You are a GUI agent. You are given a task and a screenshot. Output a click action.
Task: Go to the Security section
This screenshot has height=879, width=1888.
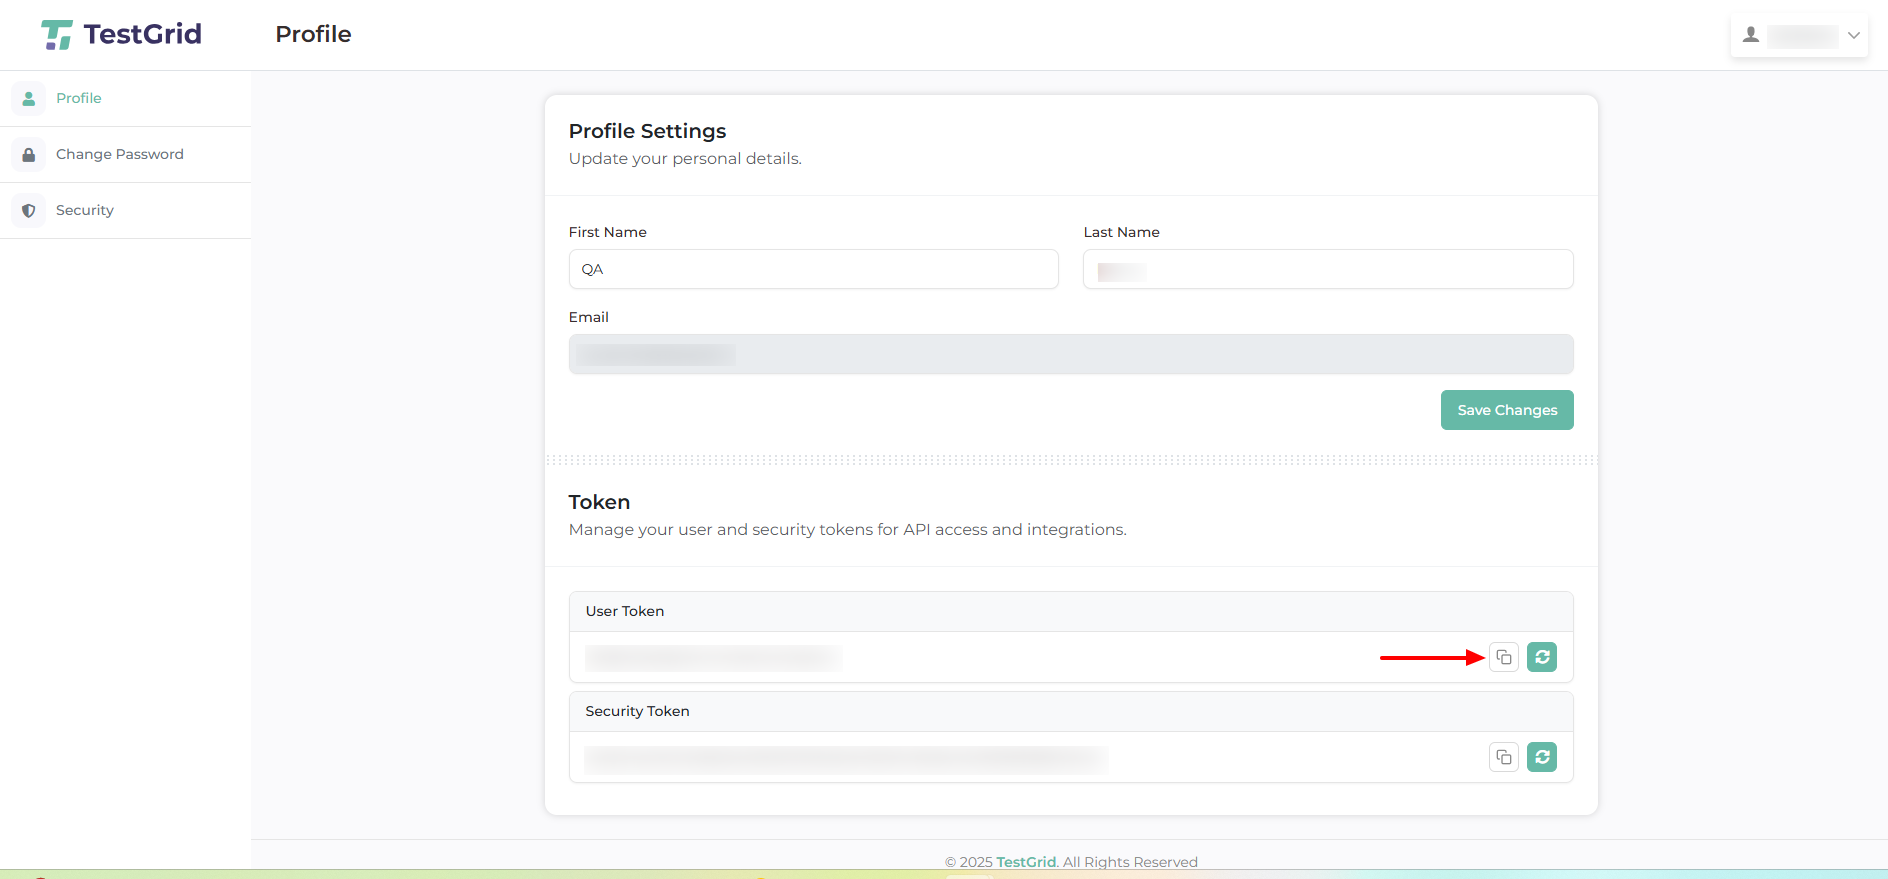click(85, 210)
